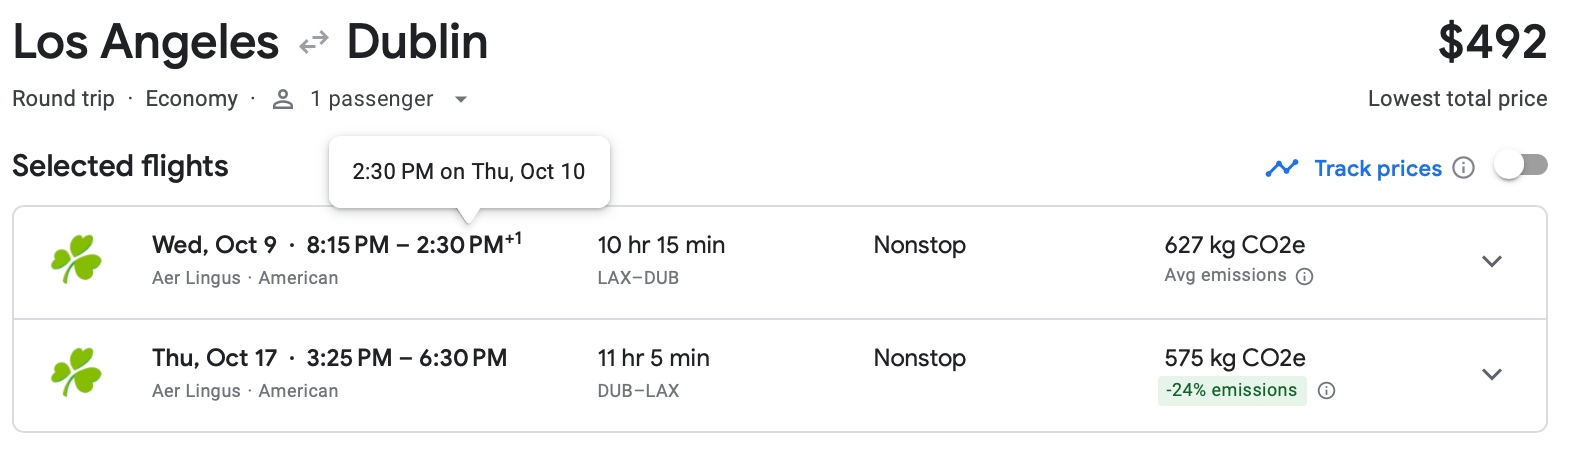1578x456 pixels.
Task: Select the Economy cabin class label
Action: coord(191,99)
